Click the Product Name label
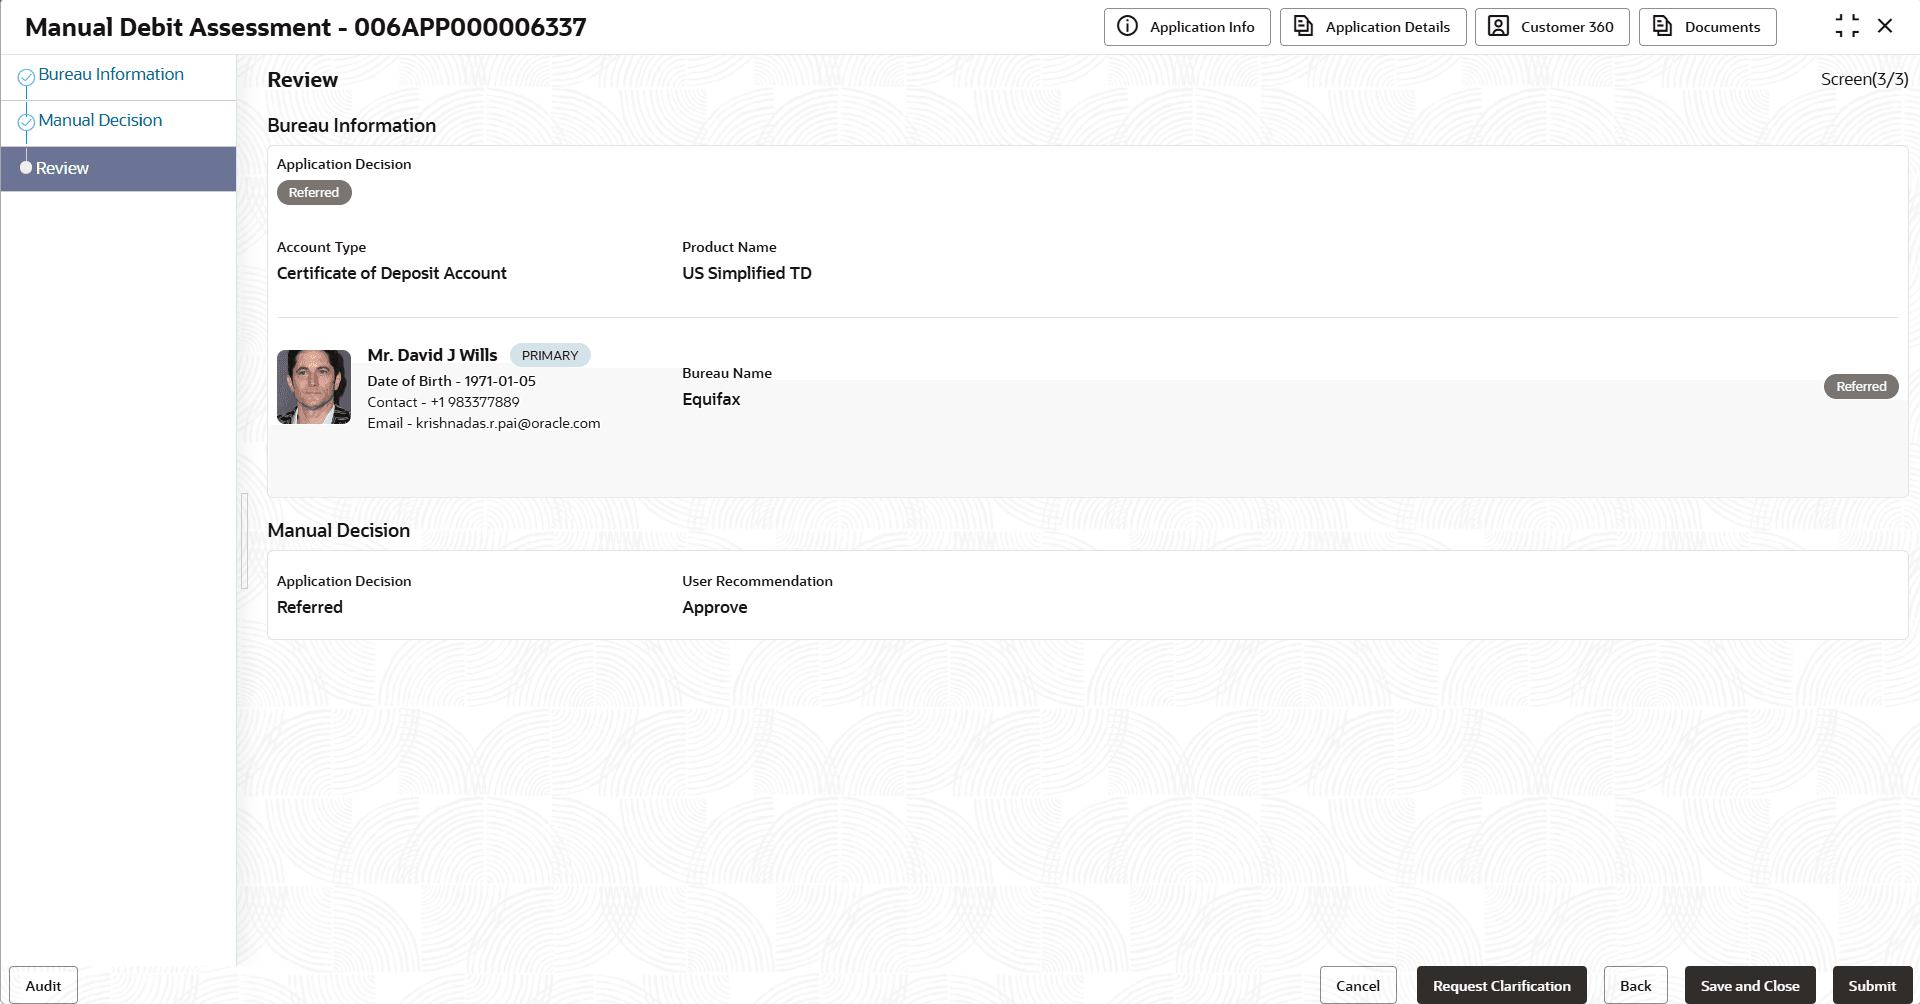 click(x=729, y=247)
